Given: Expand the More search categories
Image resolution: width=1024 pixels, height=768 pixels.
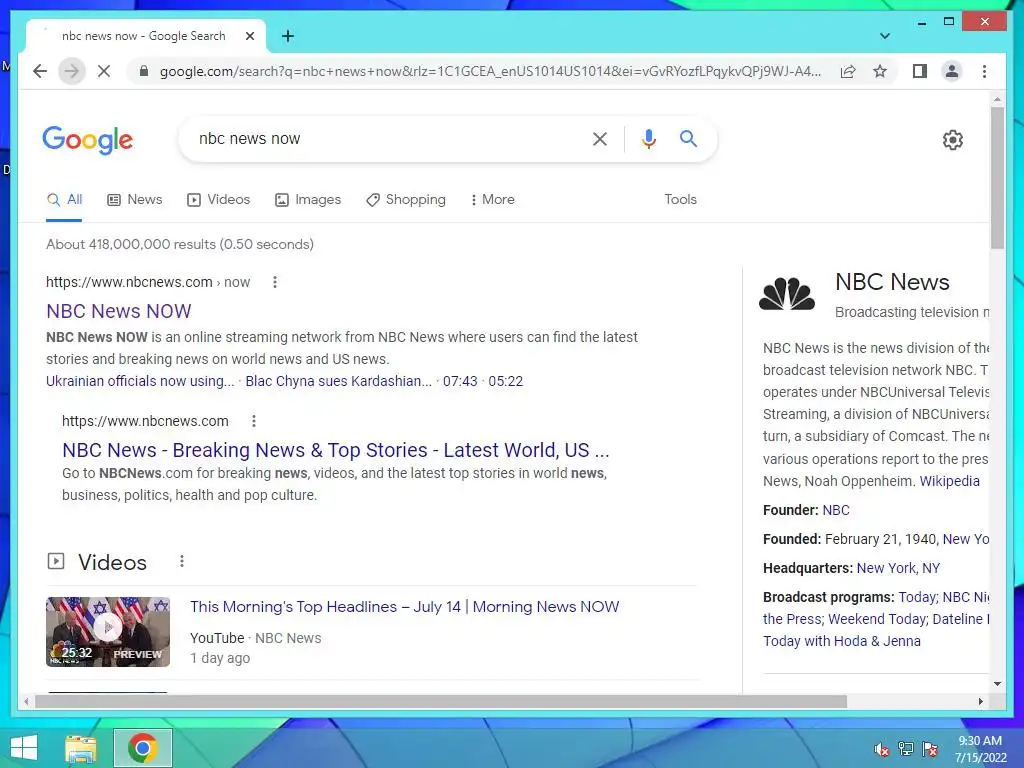Looking at the screenshot, I should (492, 200).
